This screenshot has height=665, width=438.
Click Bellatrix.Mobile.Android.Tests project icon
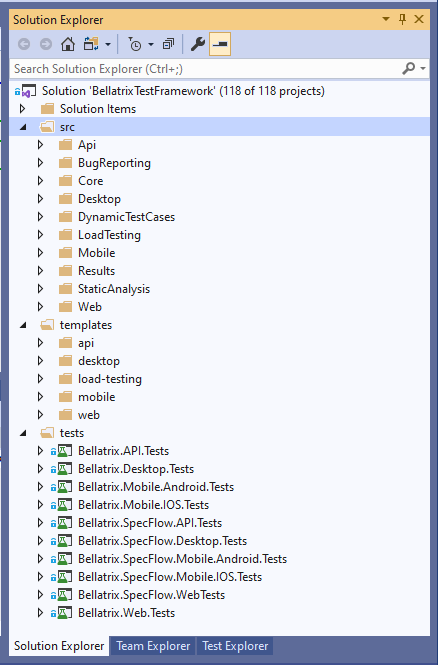point(64,487)
